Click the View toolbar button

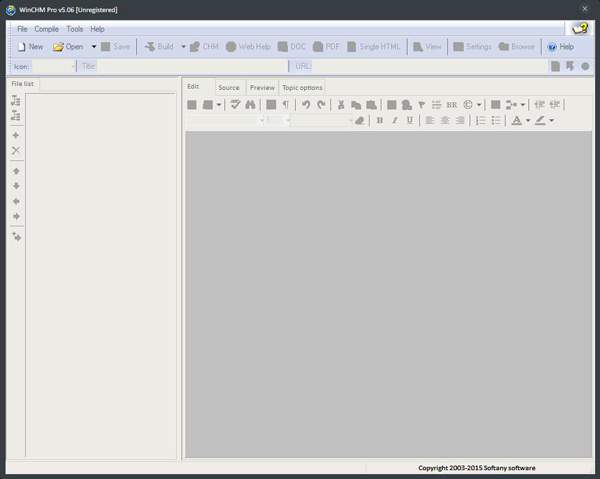point(427,47)
